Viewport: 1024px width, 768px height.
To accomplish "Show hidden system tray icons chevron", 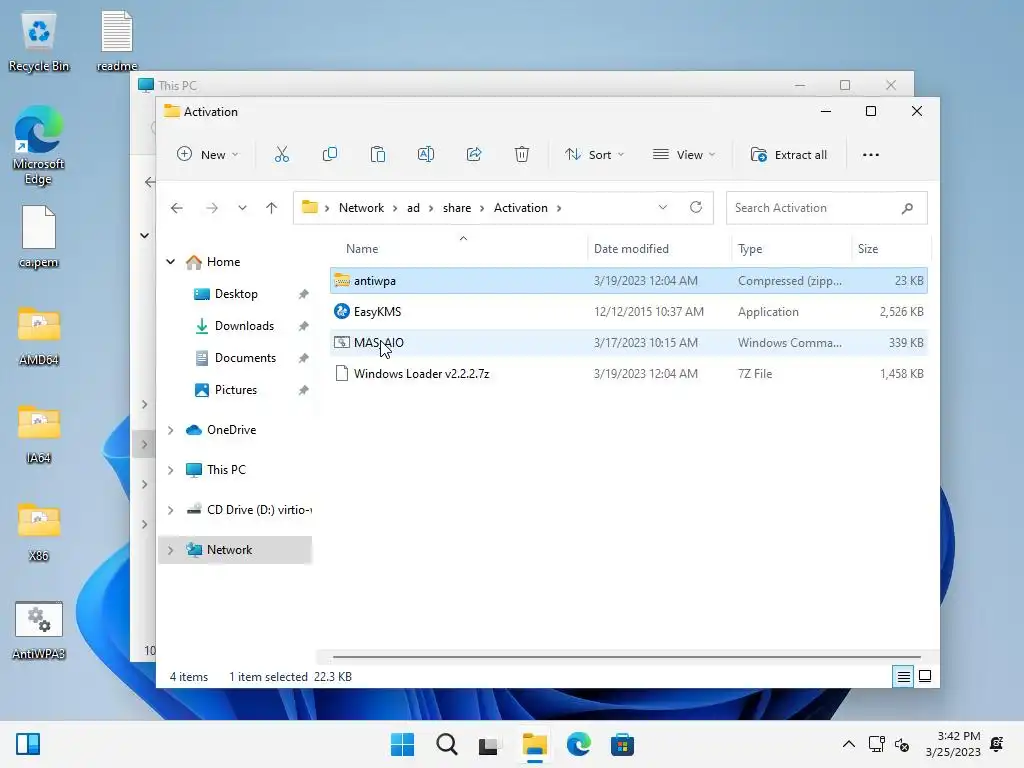I will [848, 744].
